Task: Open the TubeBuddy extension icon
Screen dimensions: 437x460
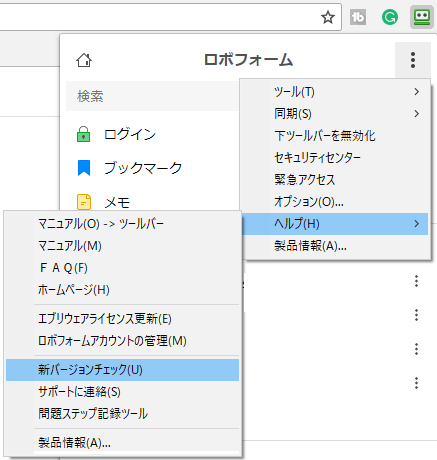Action: click(x=358, y=17)
